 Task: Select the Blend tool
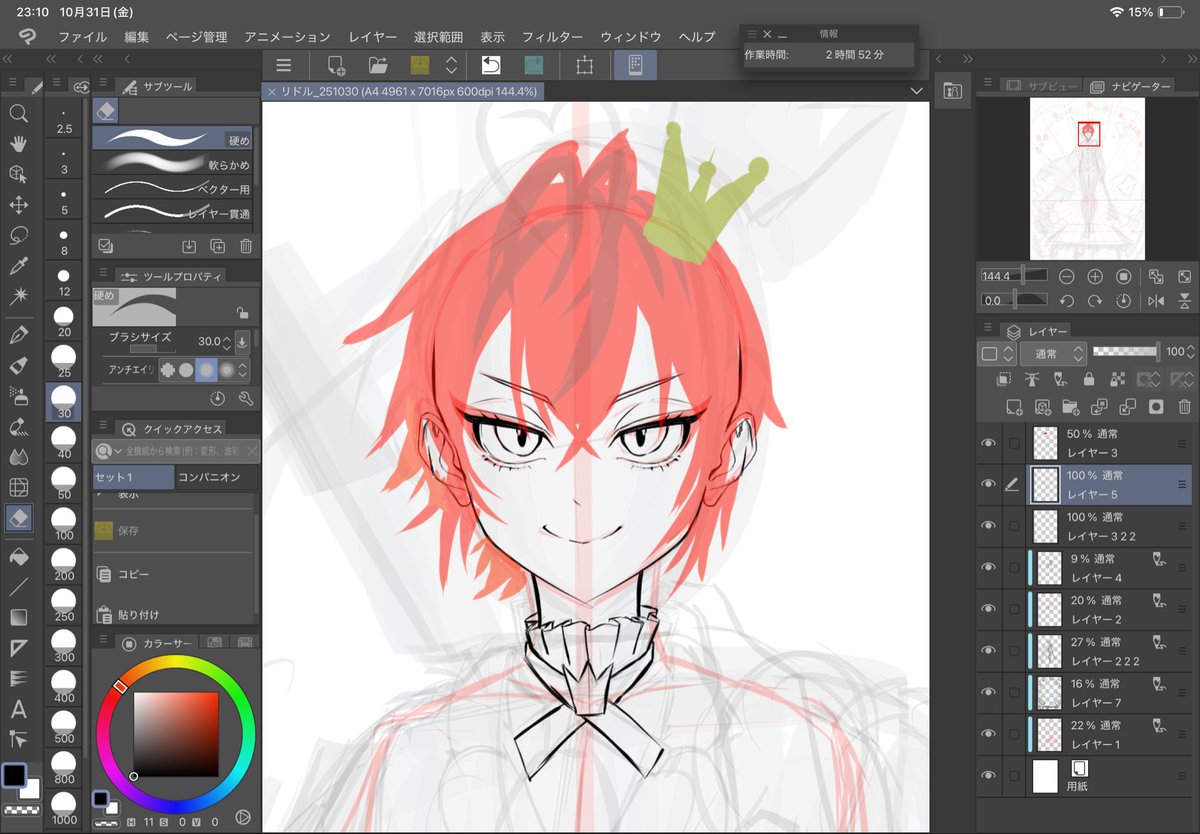(x=18, y=457)
